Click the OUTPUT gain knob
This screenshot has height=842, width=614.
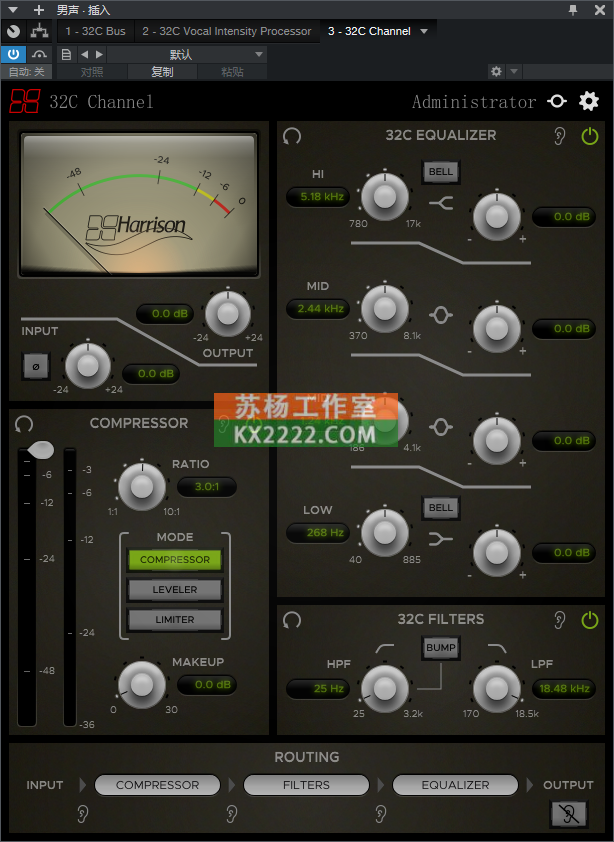pos(228,314)
